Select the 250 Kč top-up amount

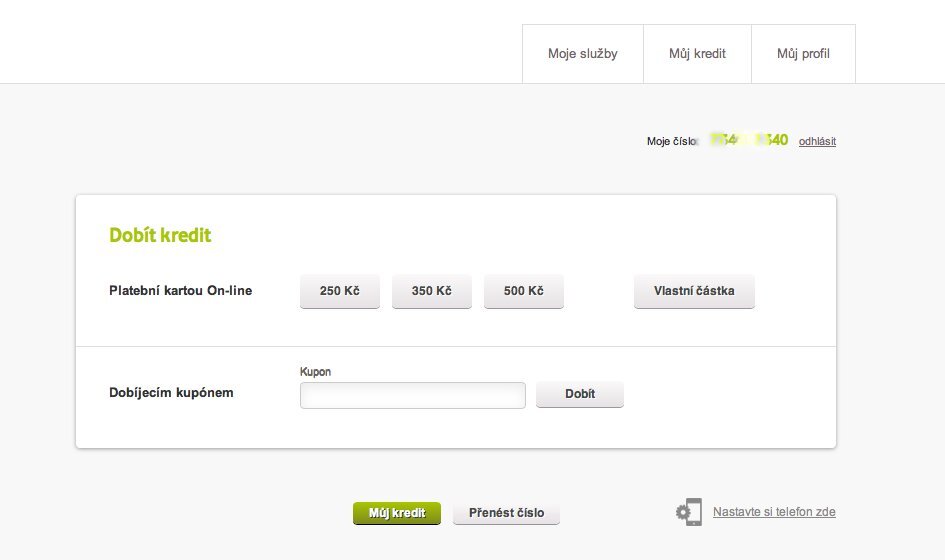coord(340,291)
